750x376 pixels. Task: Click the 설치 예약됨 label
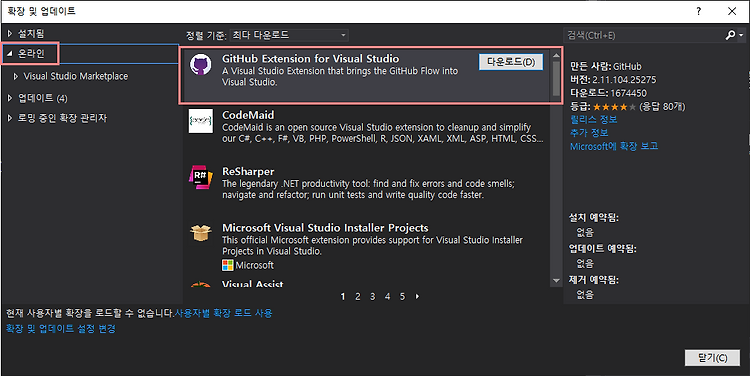coord(594,218)
